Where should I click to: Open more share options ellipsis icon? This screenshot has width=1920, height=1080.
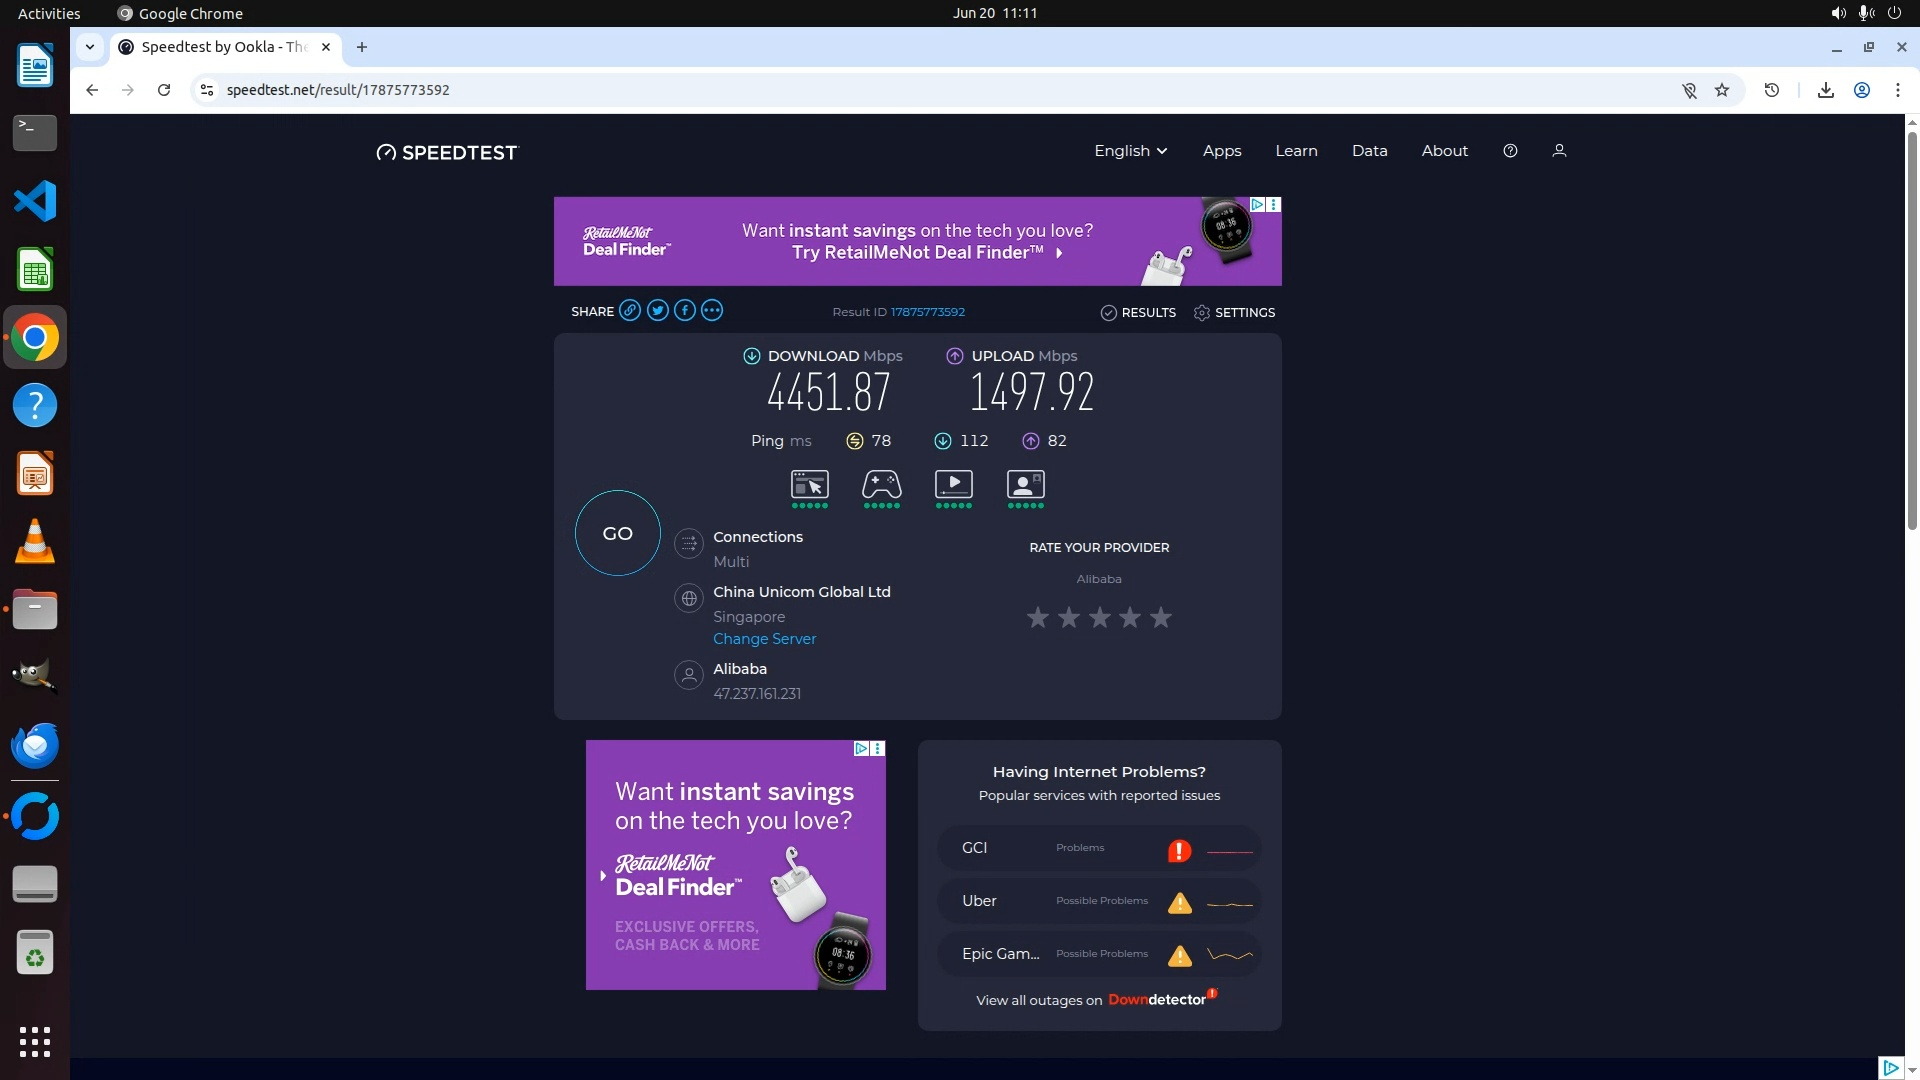click(x=711, y=311)
